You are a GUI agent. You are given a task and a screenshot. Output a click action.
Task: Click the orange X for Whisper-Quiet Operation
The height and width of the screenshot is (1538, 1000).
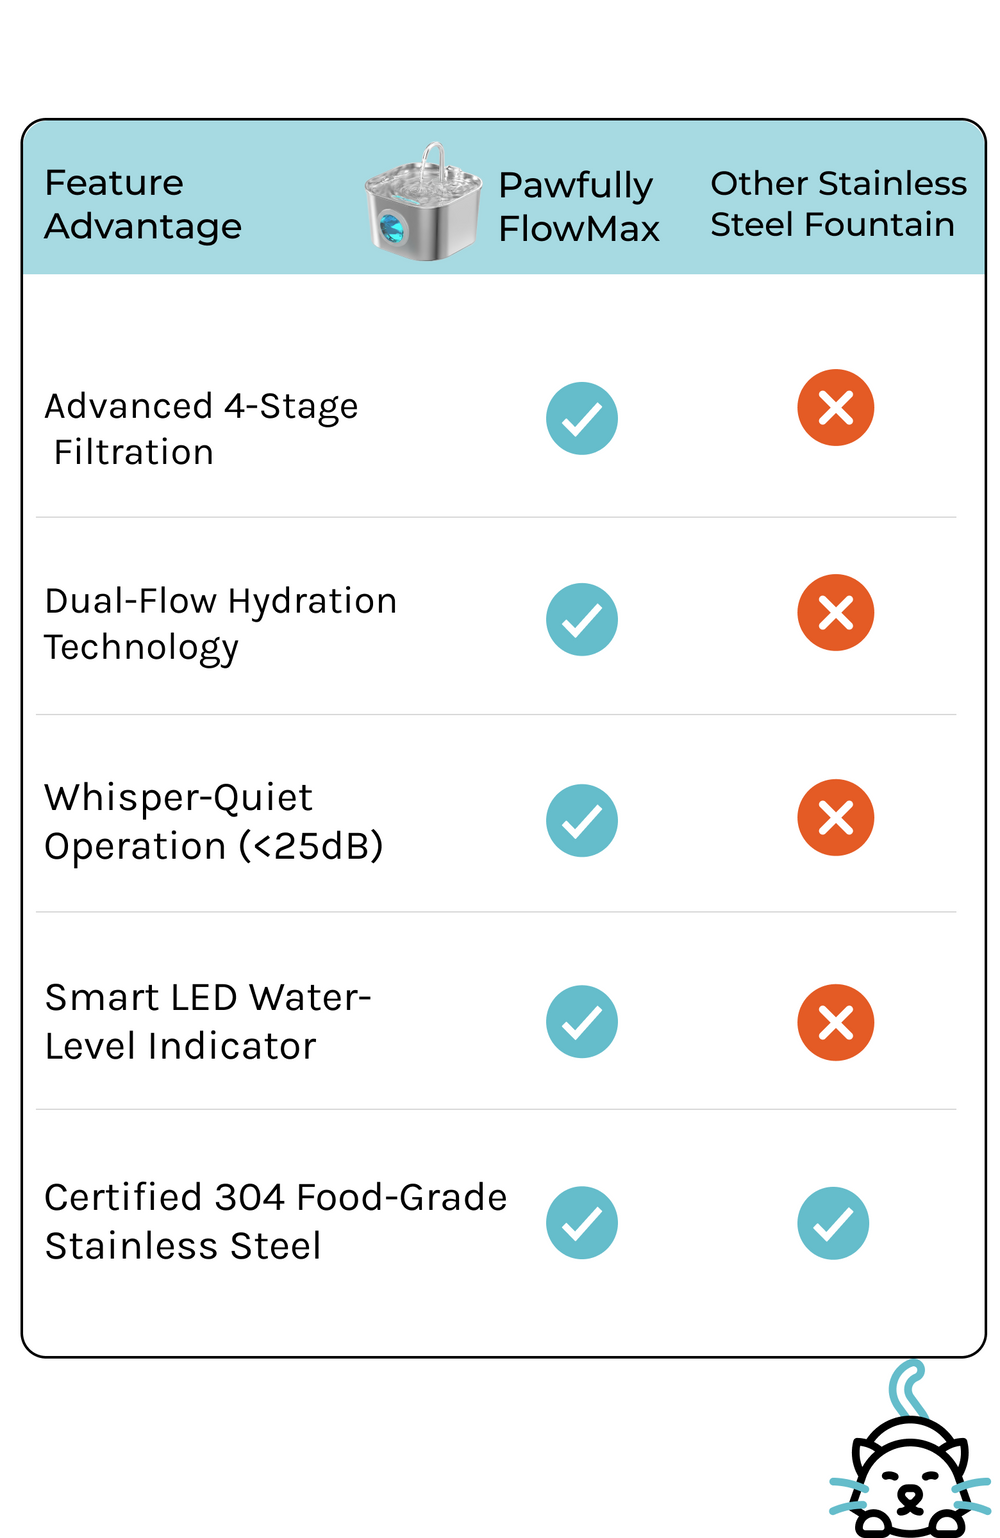[x=836, y=818]
